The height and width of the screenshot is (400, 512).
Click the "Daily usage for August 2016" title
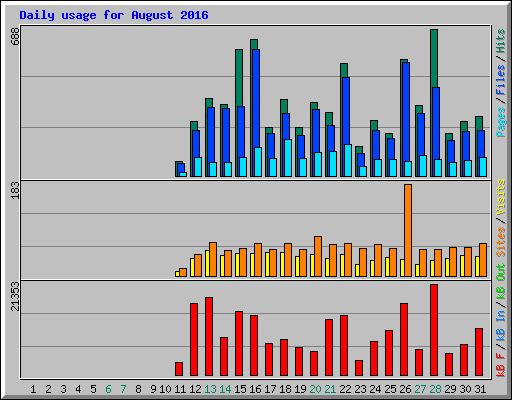tap(114, 15)
